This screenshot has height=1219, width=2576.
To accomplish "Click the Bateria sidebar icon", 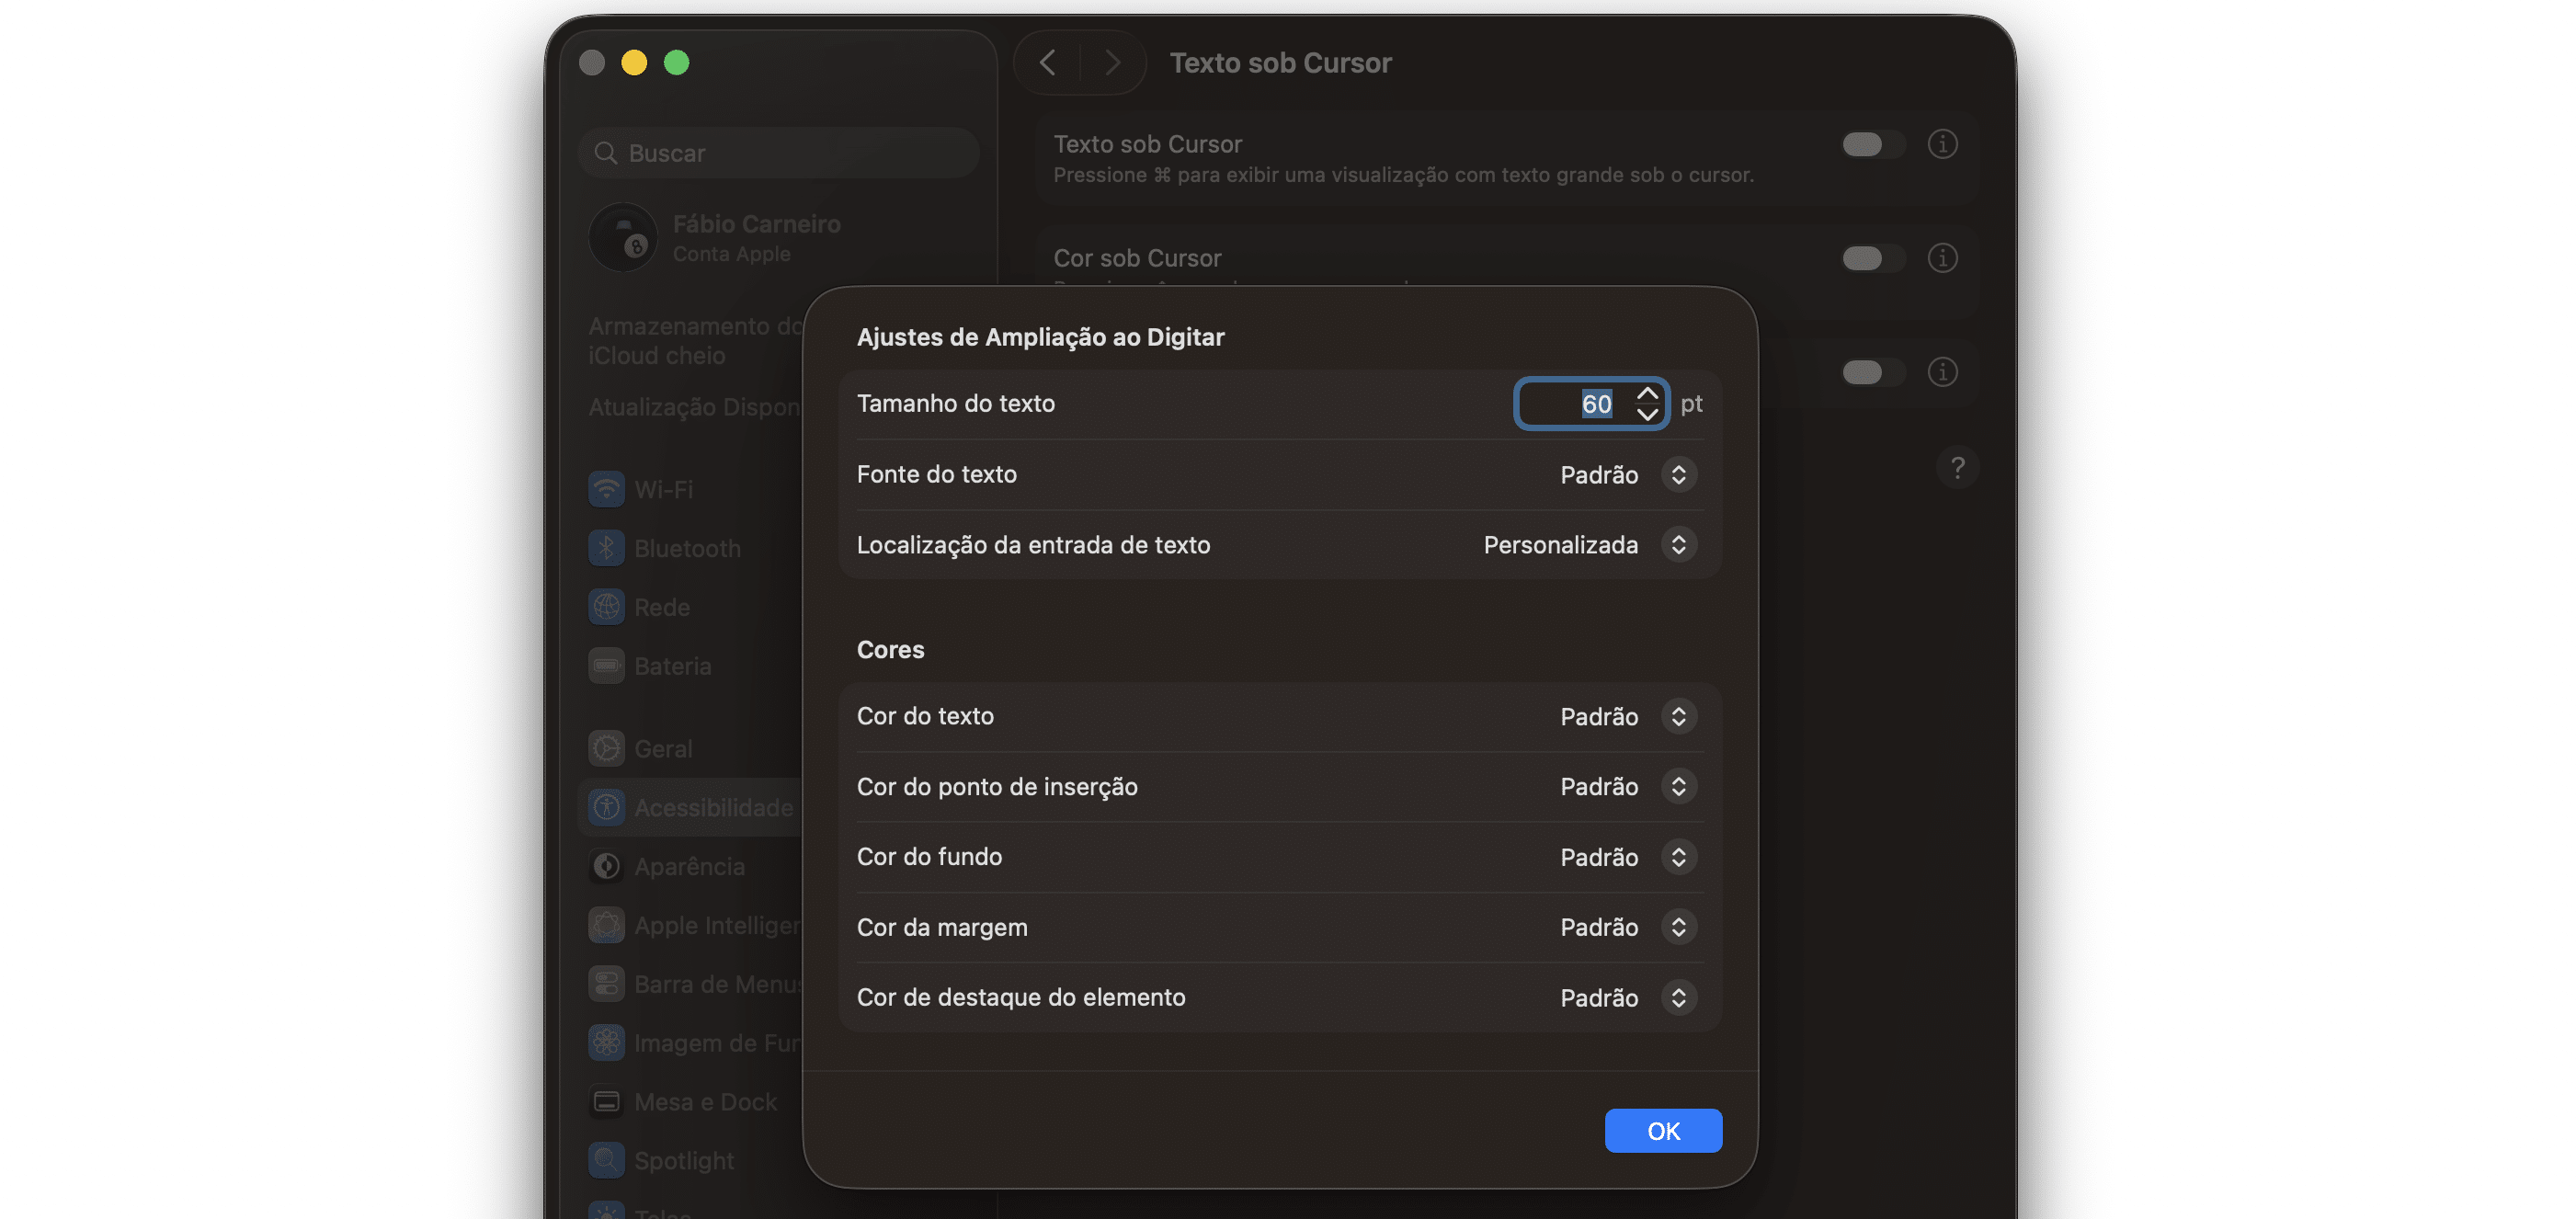I will click(606, 666).
